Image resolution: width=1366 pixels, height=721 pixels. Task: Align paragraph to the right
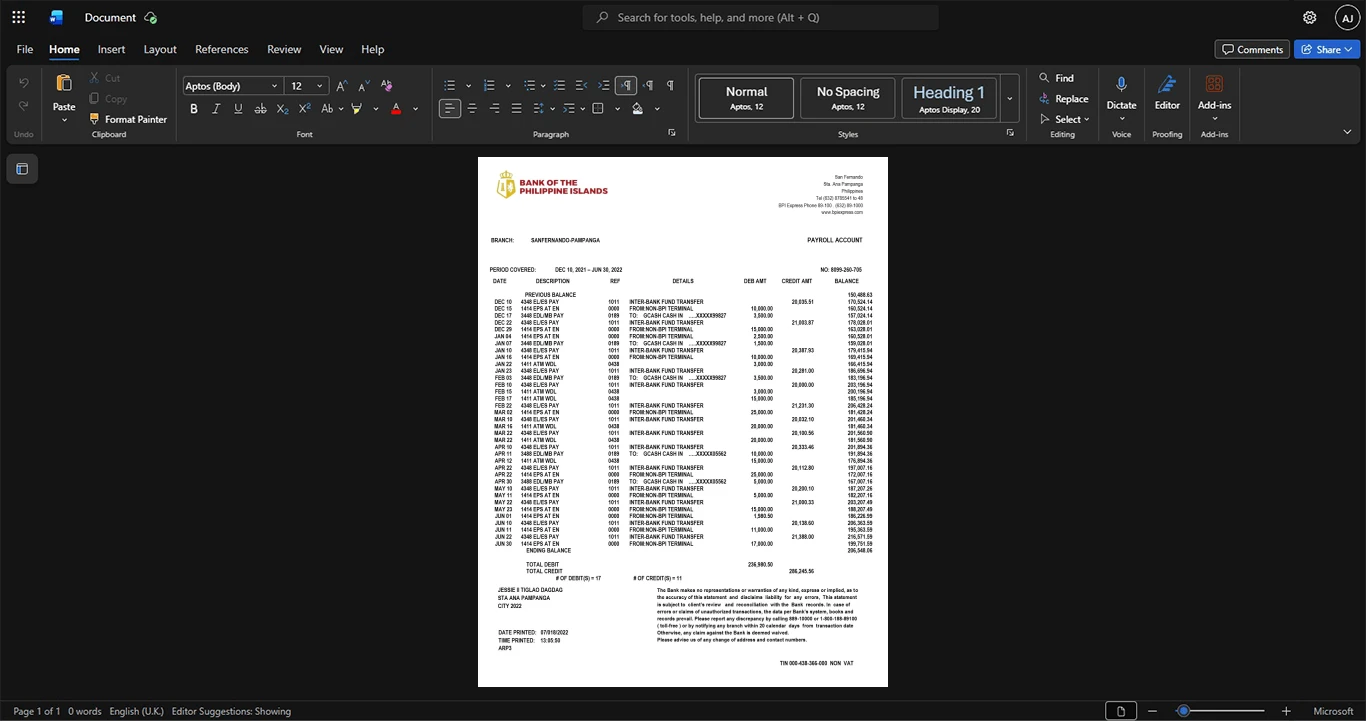(495, 108)
